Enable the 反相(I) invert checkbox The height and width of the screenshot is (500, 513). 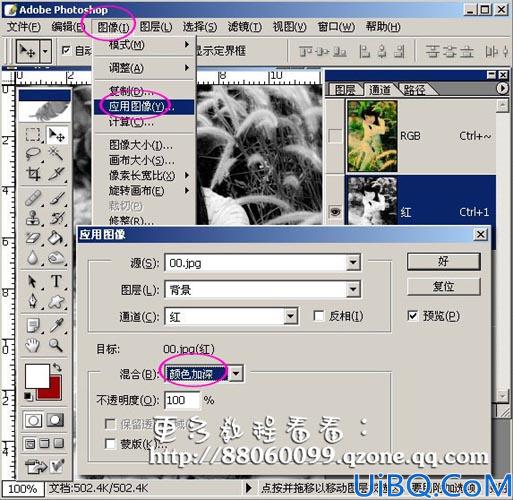(319, 316)
